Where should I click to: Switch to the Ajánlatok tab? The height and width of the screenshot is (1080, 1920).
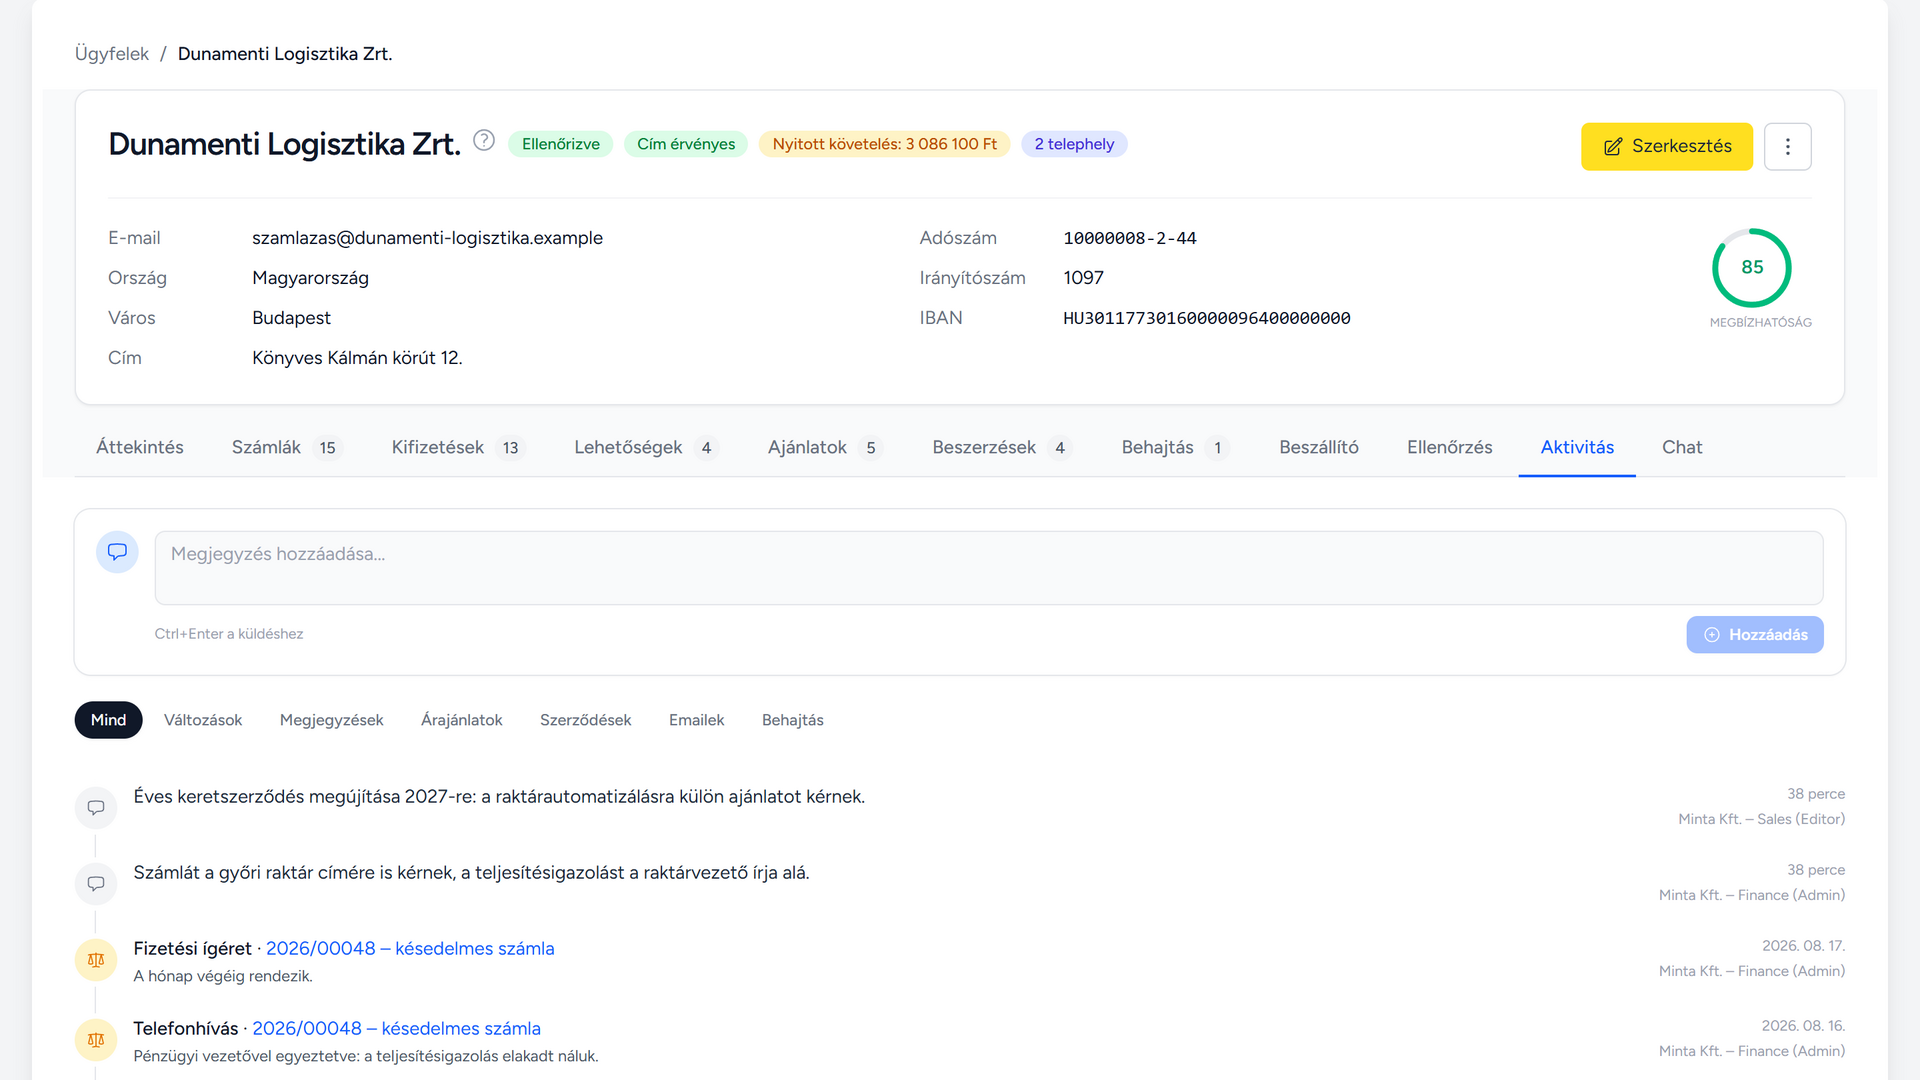point(826,447)
